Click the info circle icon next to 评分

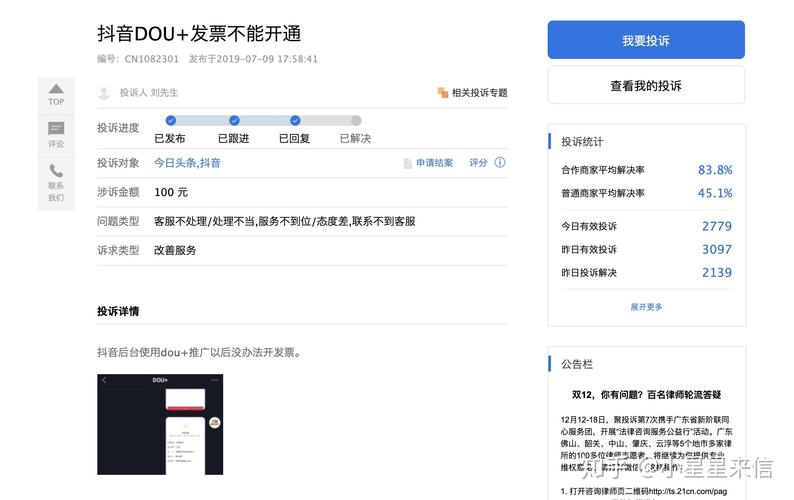click(500, 162)
